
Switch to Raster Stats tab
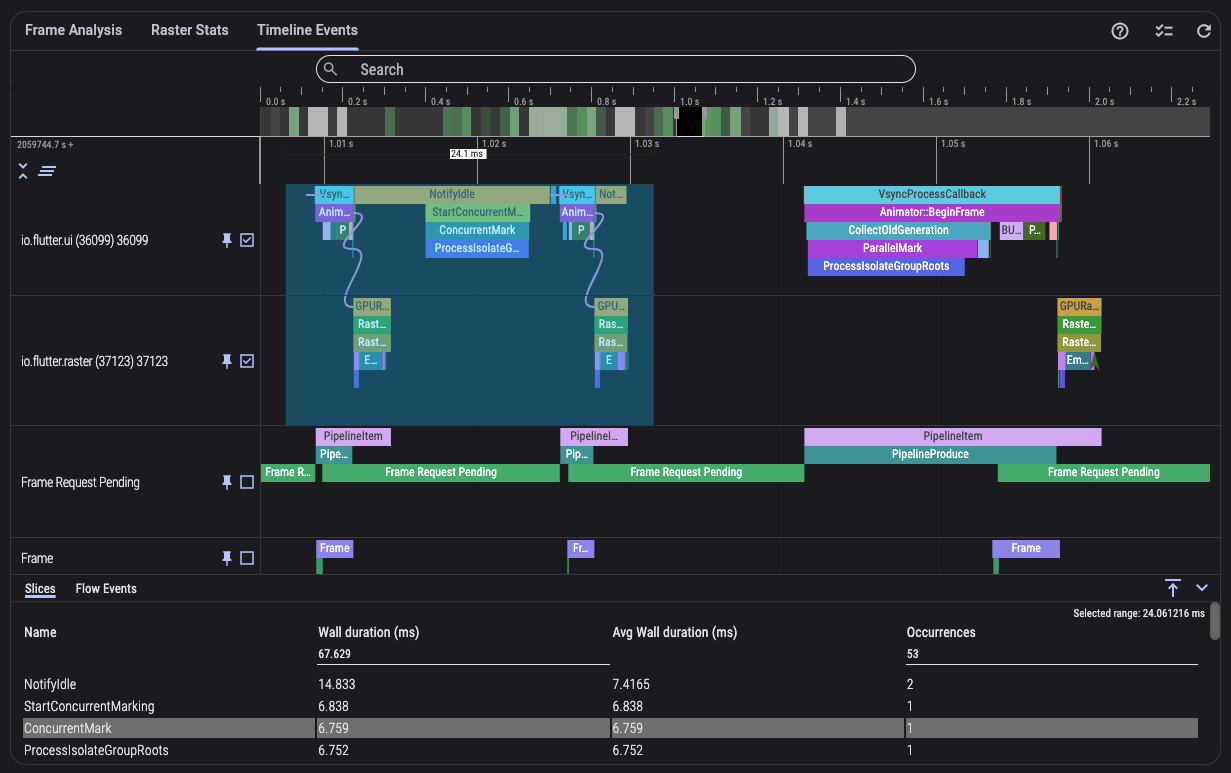[190, 30]
